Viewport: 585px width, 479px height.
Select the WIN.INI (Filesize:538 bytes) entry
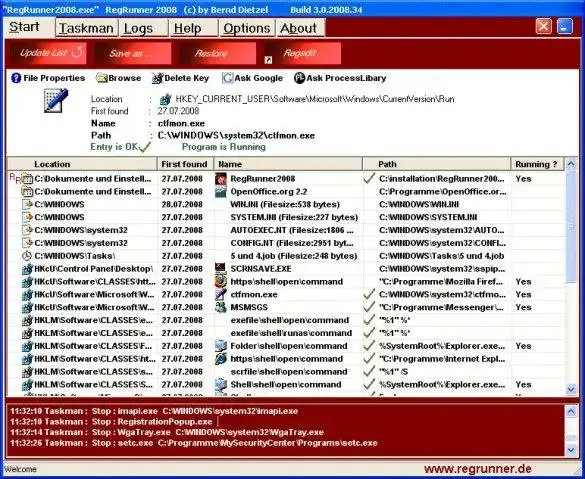285,204
